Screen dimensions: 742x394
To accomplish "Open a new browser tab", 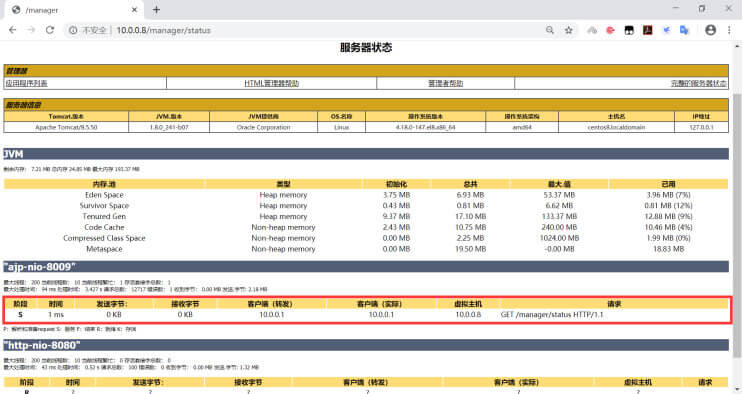I will click(x=156, y=9).
